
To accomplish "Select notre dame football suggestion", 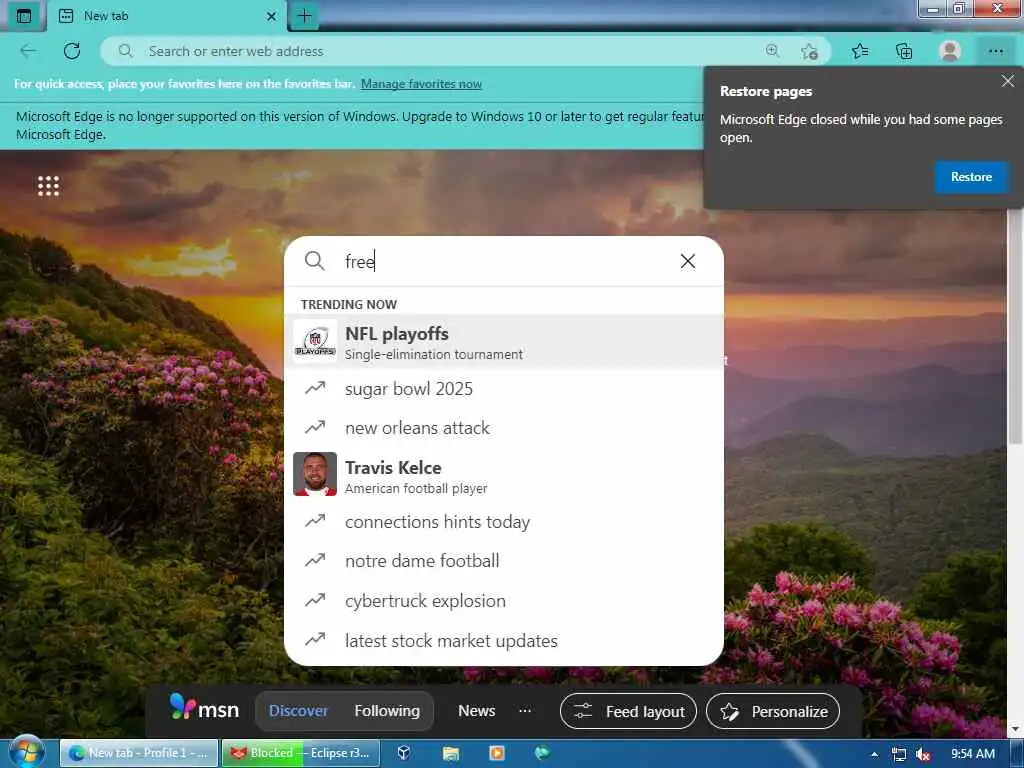I will coord(504,560).
